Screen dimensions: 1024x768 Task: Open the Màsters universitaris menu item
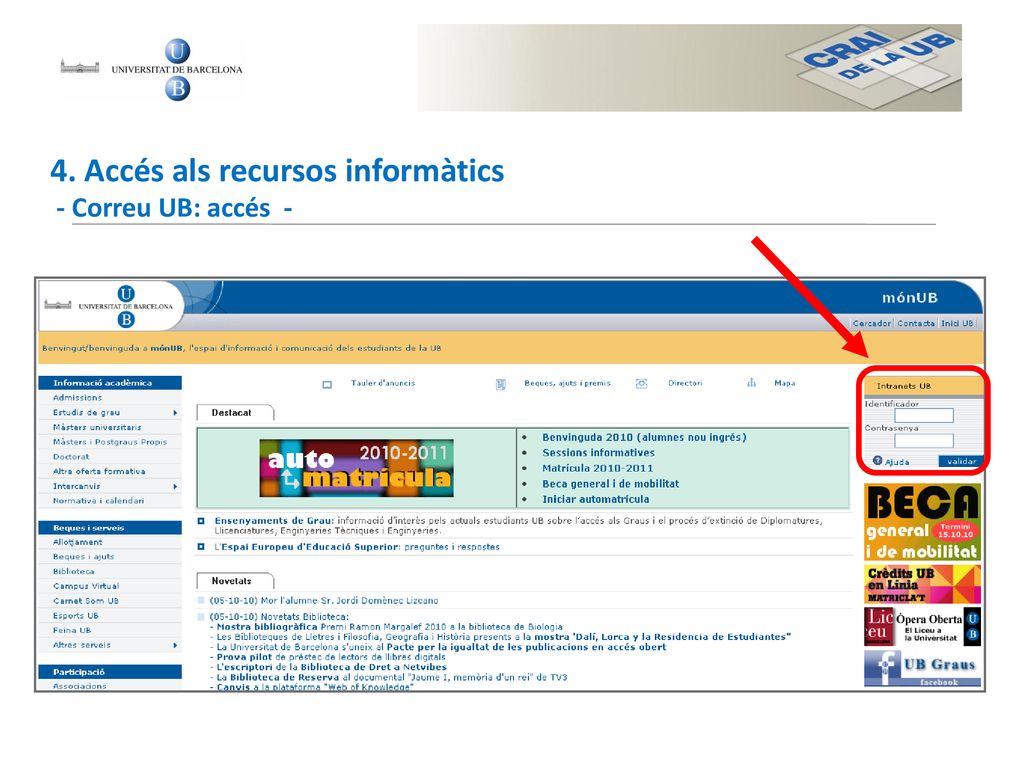pyautogui.click(x=97, y=427)
